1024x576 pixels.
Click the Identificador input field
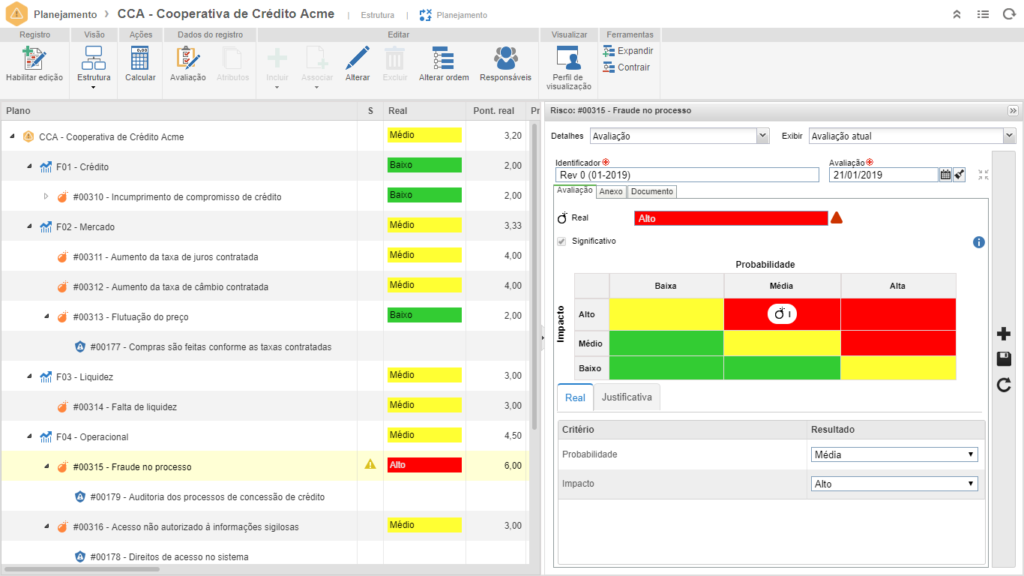pyautogui.click(x=686, y=174)
